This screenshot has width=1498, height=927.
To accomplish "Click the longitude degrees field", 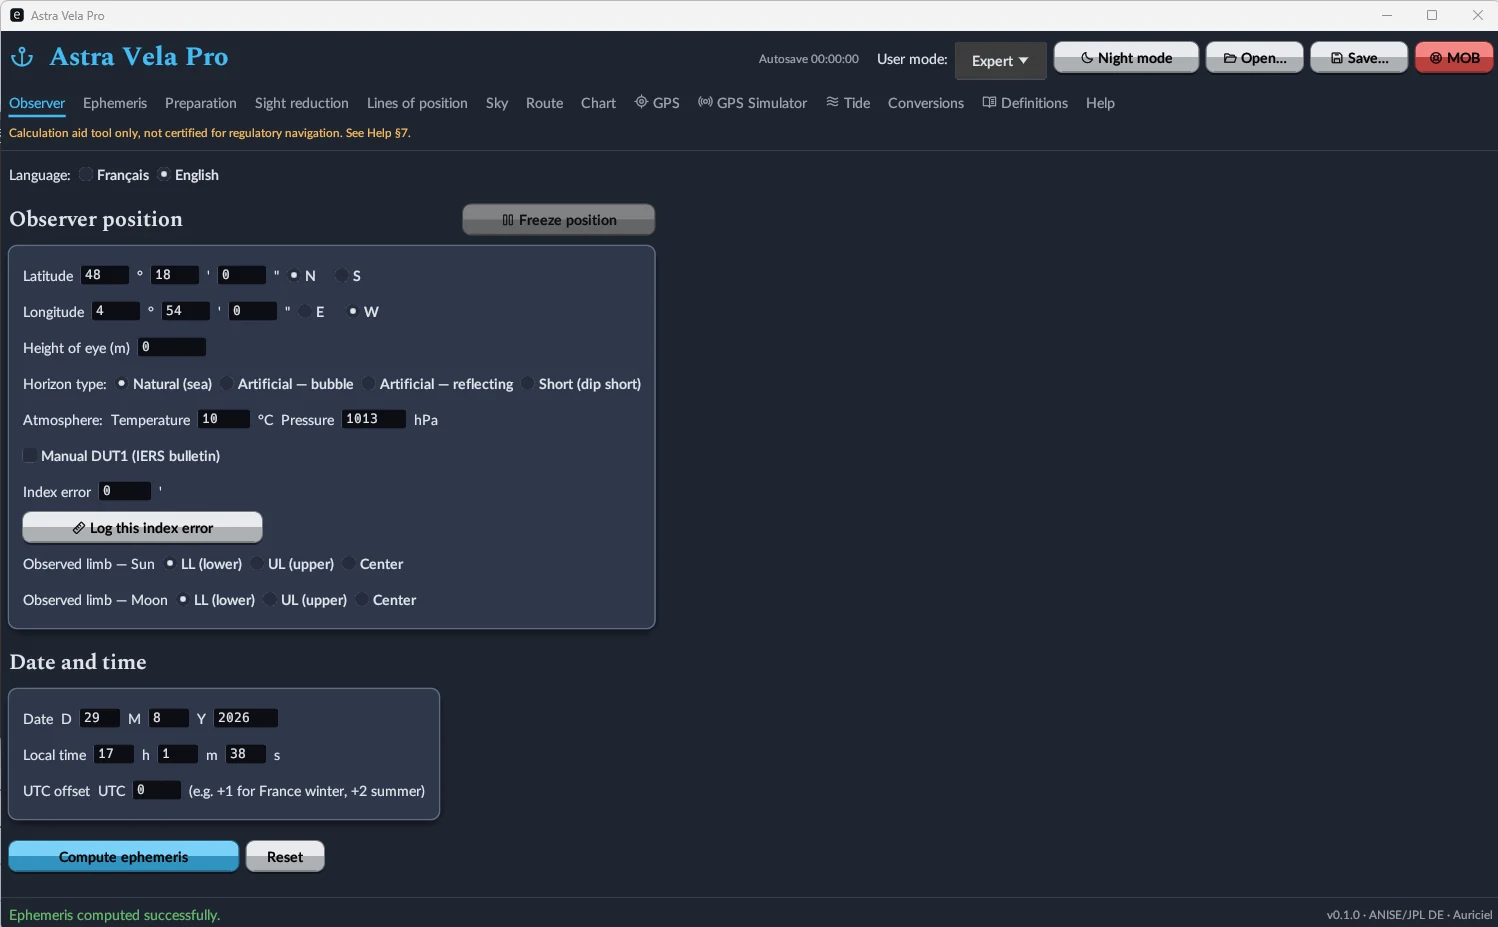I will (116, 311).
